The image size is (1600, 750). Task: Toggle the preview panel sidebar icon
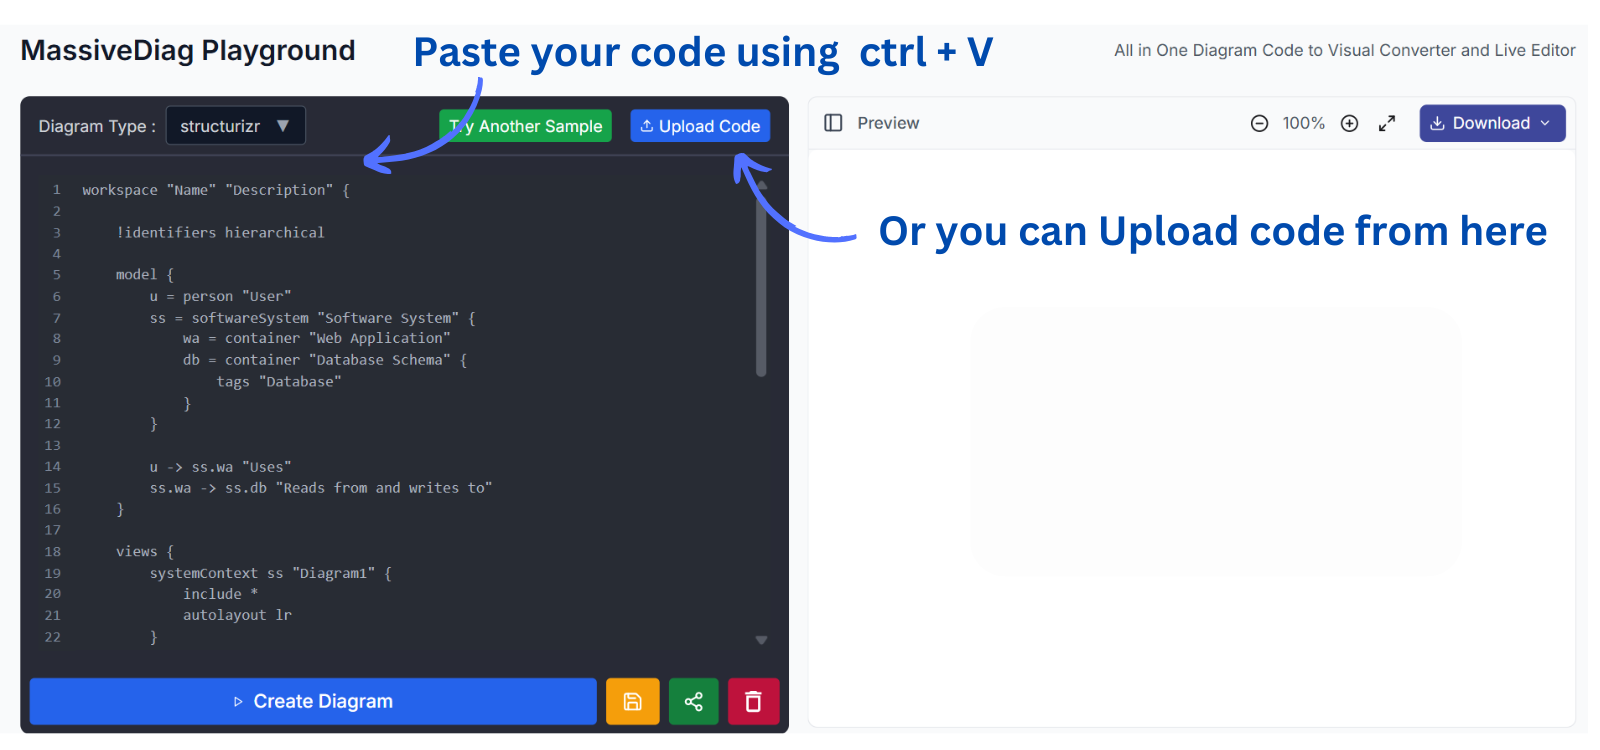833,123
